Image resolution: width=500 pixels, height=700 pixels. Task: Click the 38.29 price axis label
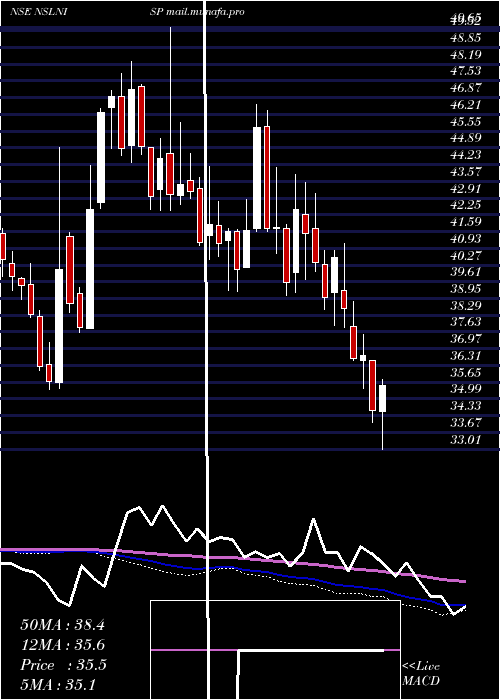click(466, 306)
